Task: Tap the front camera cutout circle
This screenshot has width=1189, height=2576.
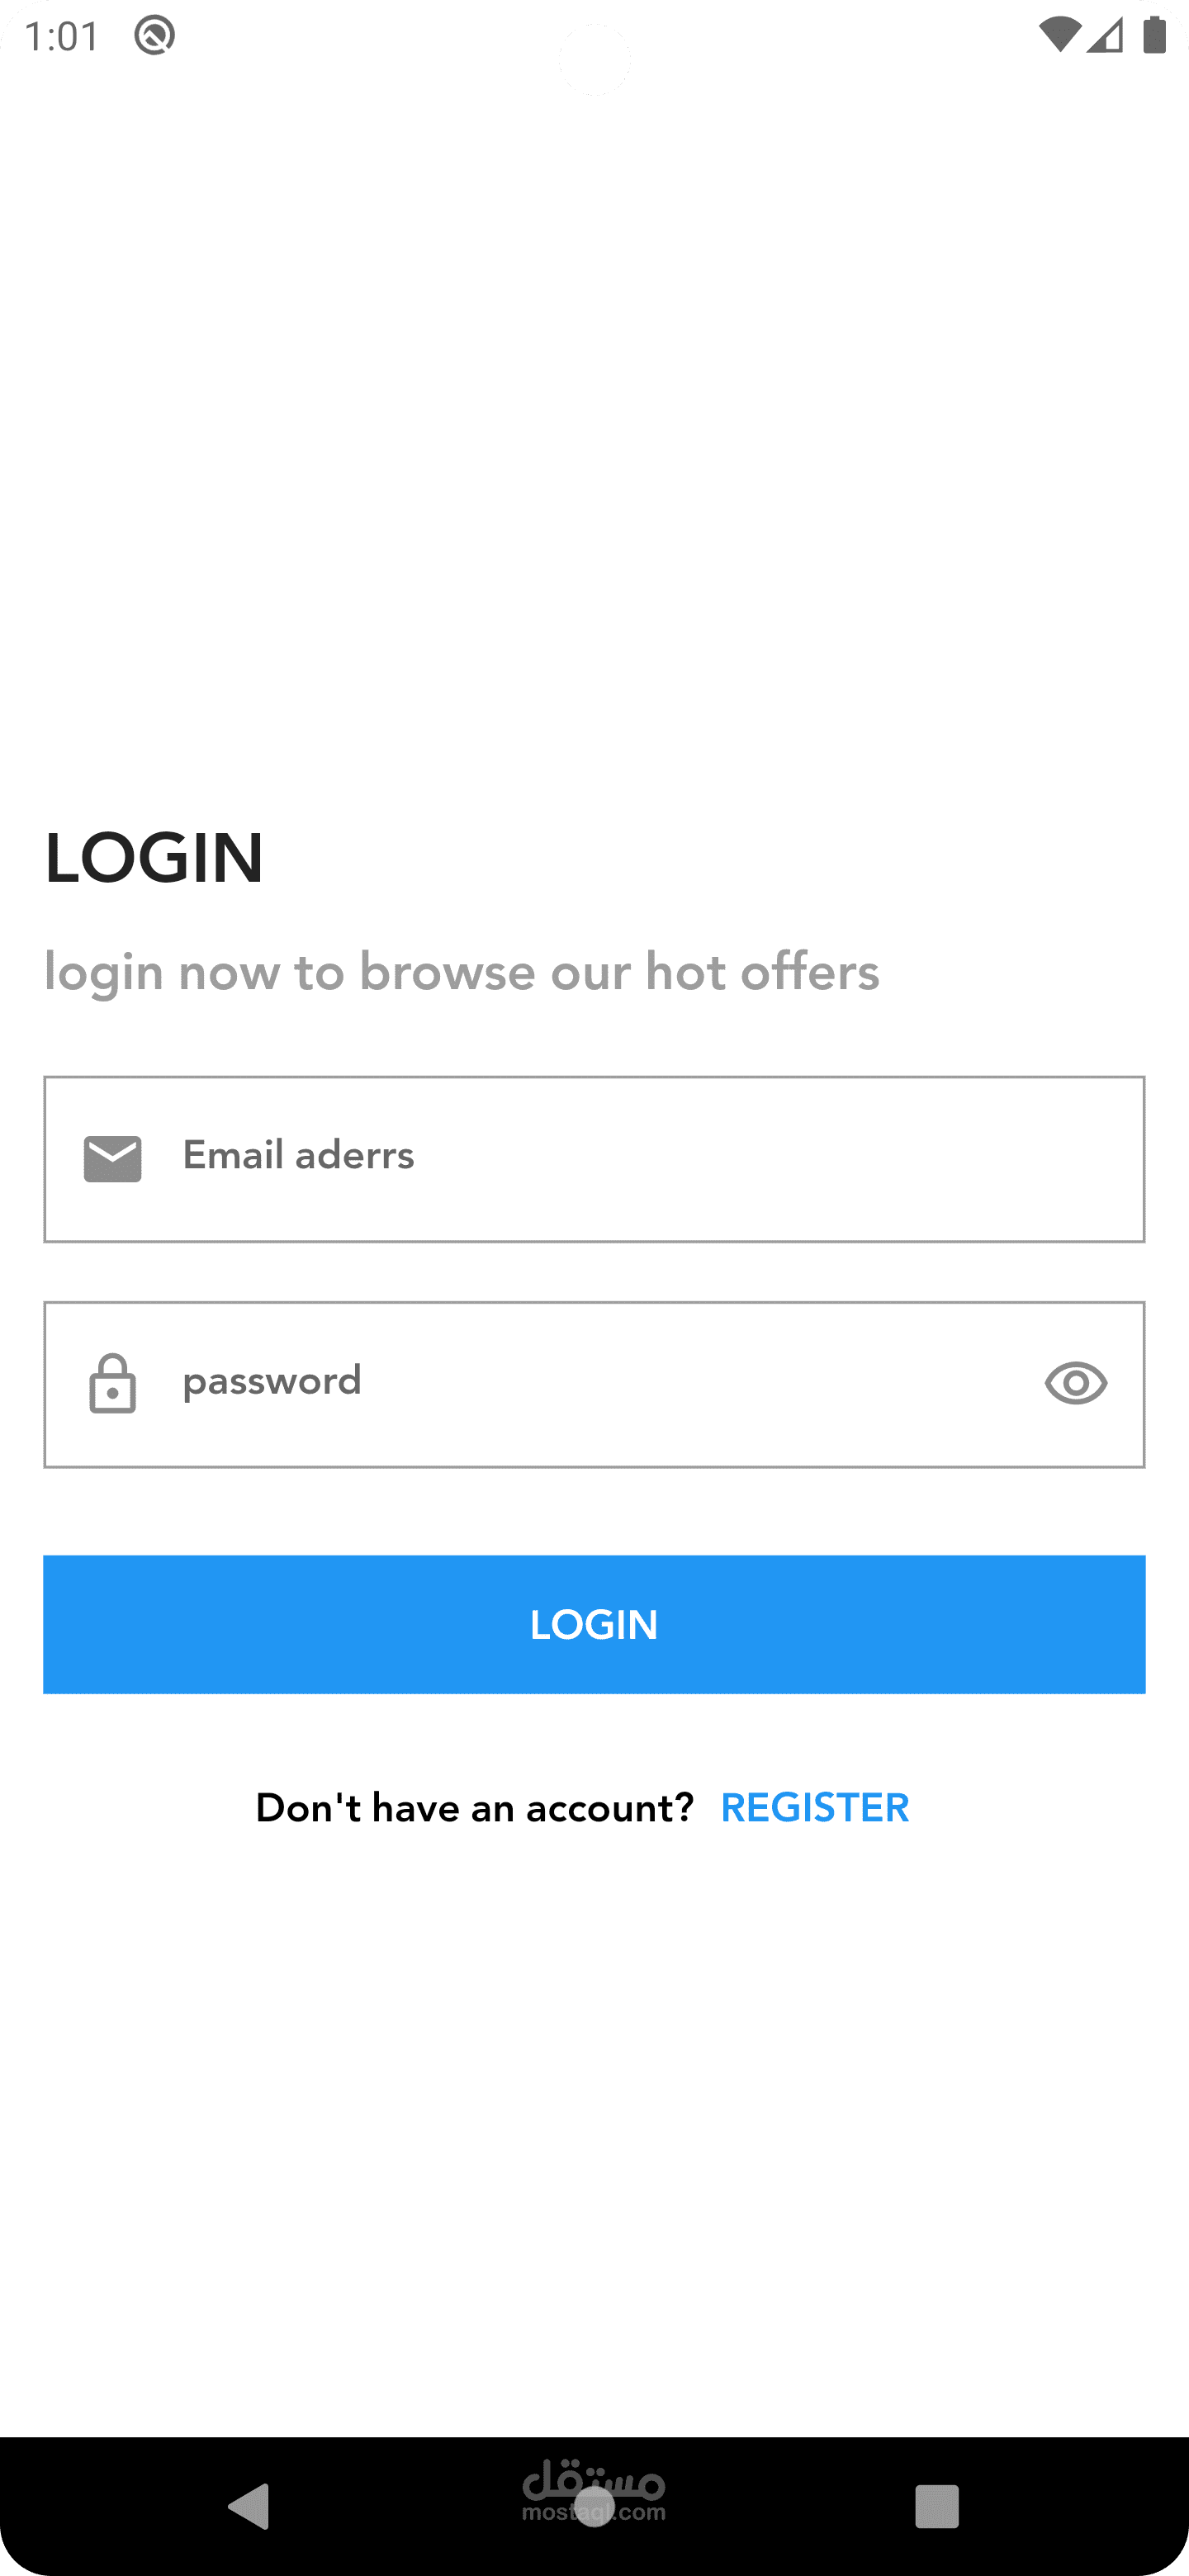Action: (595, 59)
